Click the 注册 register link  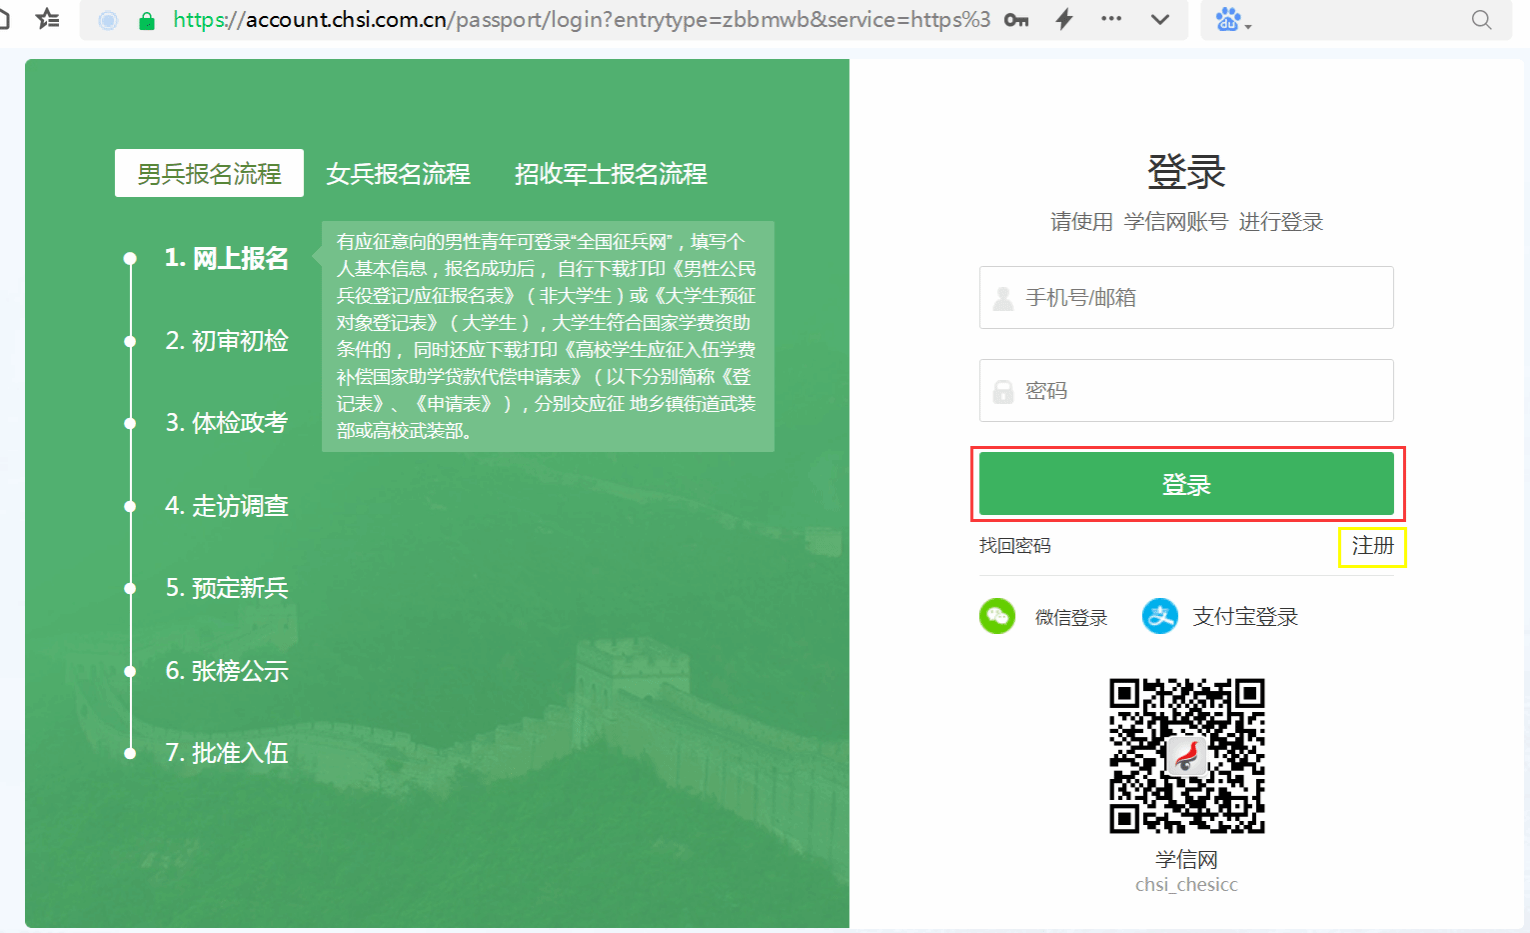coord(1372,546)
